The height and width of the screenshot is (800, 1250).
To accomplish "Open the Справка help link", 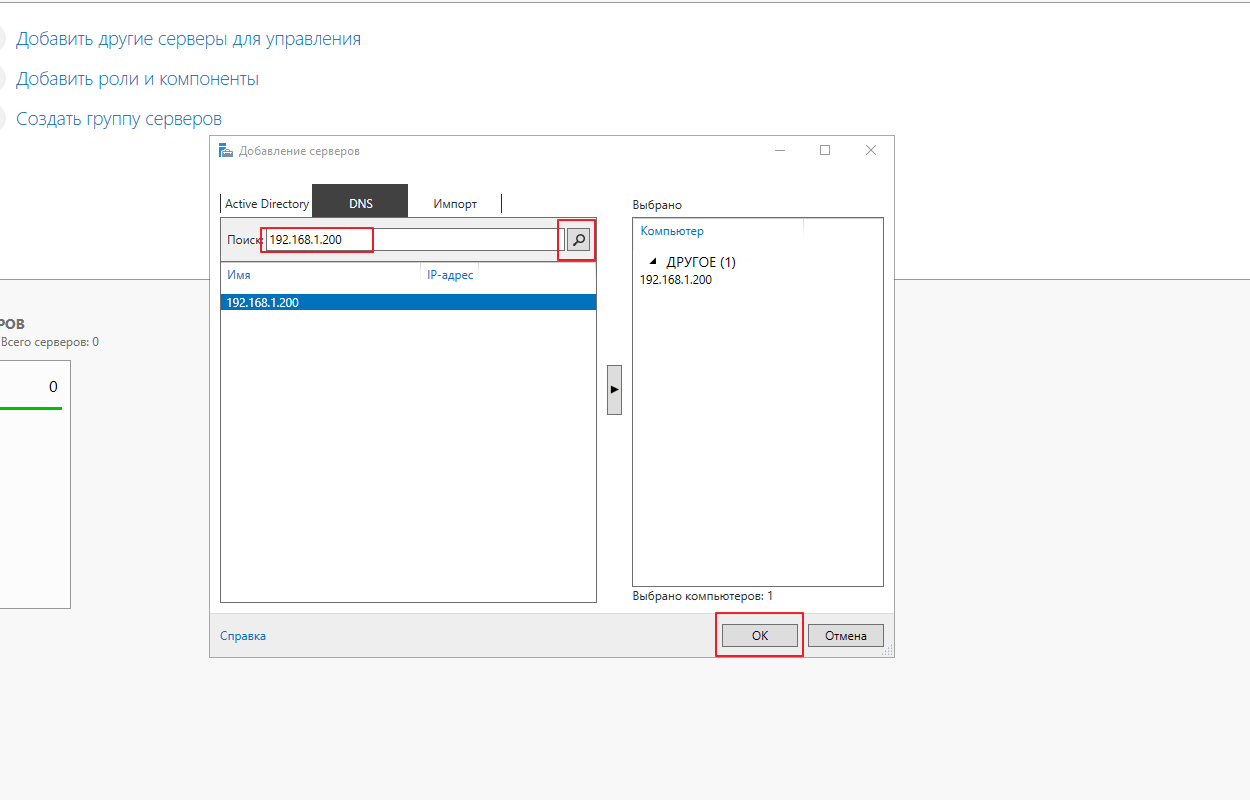I will [x=243, y=636].
